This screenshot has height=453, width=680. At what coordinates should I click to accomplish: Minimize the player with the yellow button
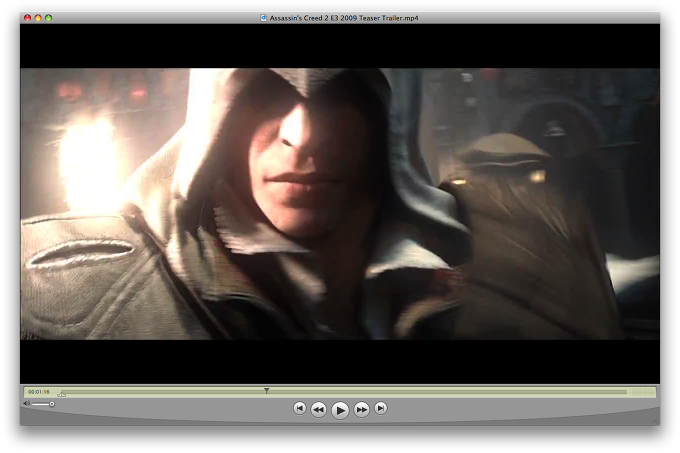coord(38,18)
